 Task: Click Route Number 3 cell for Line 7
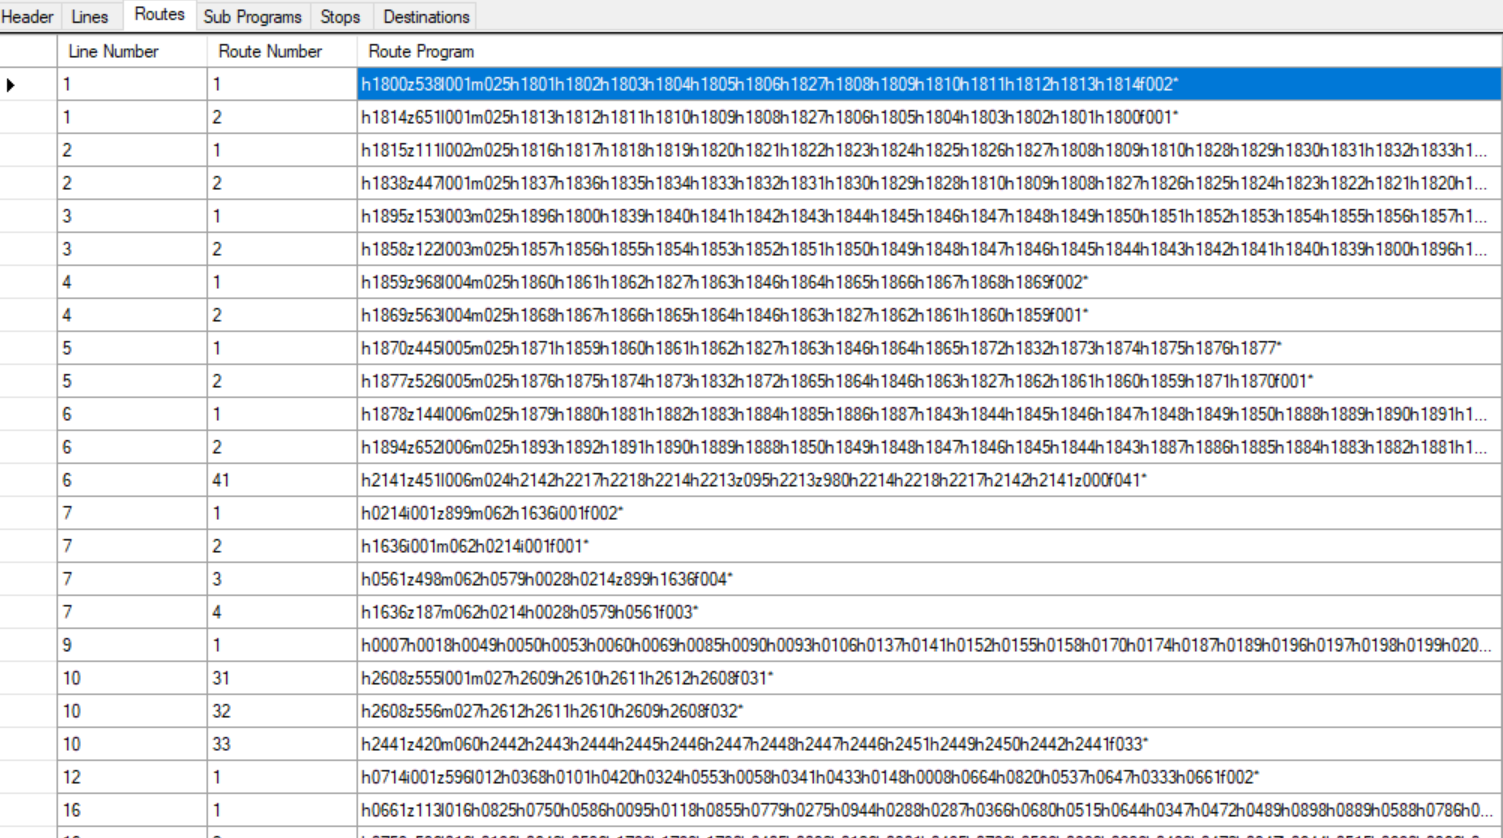[282, 579]
